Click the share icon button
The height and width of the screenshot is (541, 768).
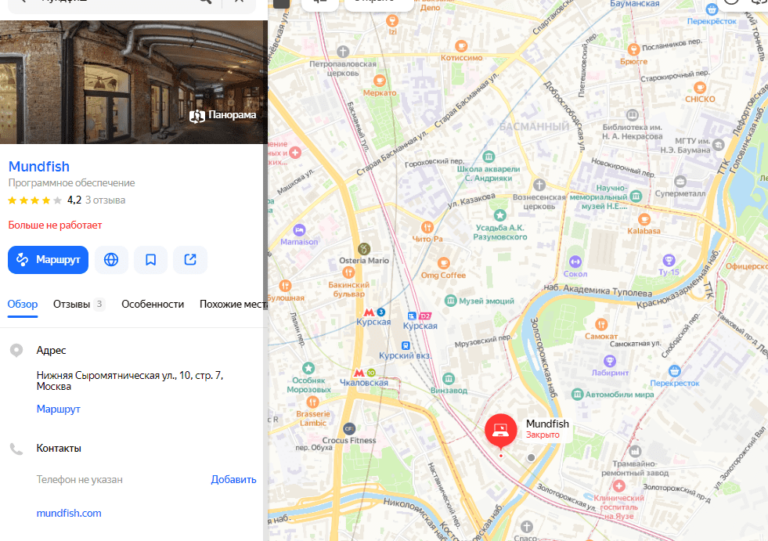(x=190, y=260)
